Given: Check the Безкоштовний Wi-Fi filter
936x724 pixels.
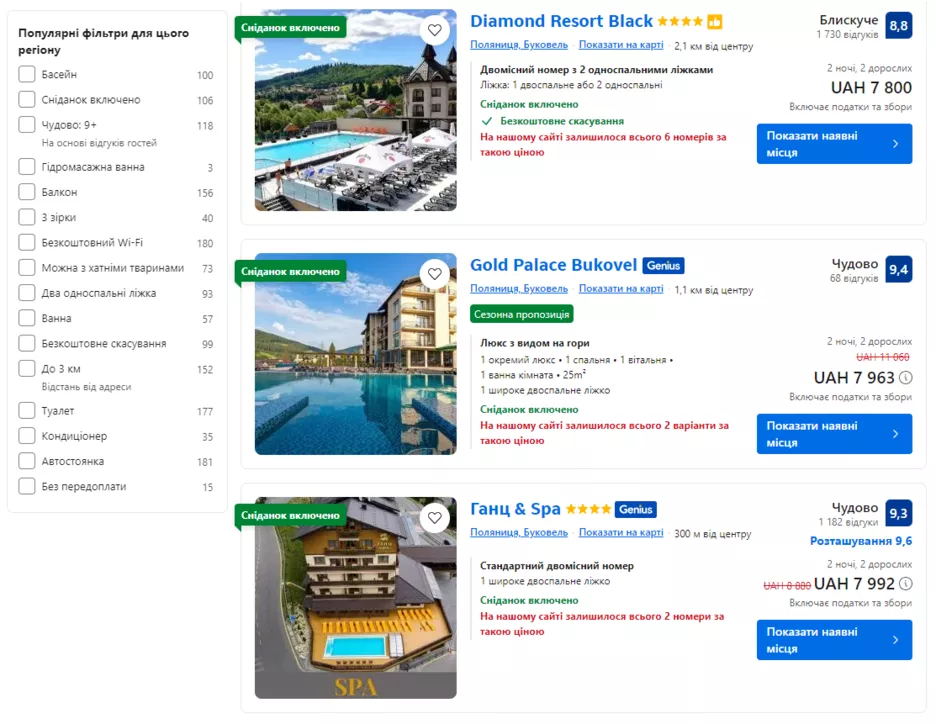Looking at the screenshot, I should pyautogui.click(x=27, y=242).
